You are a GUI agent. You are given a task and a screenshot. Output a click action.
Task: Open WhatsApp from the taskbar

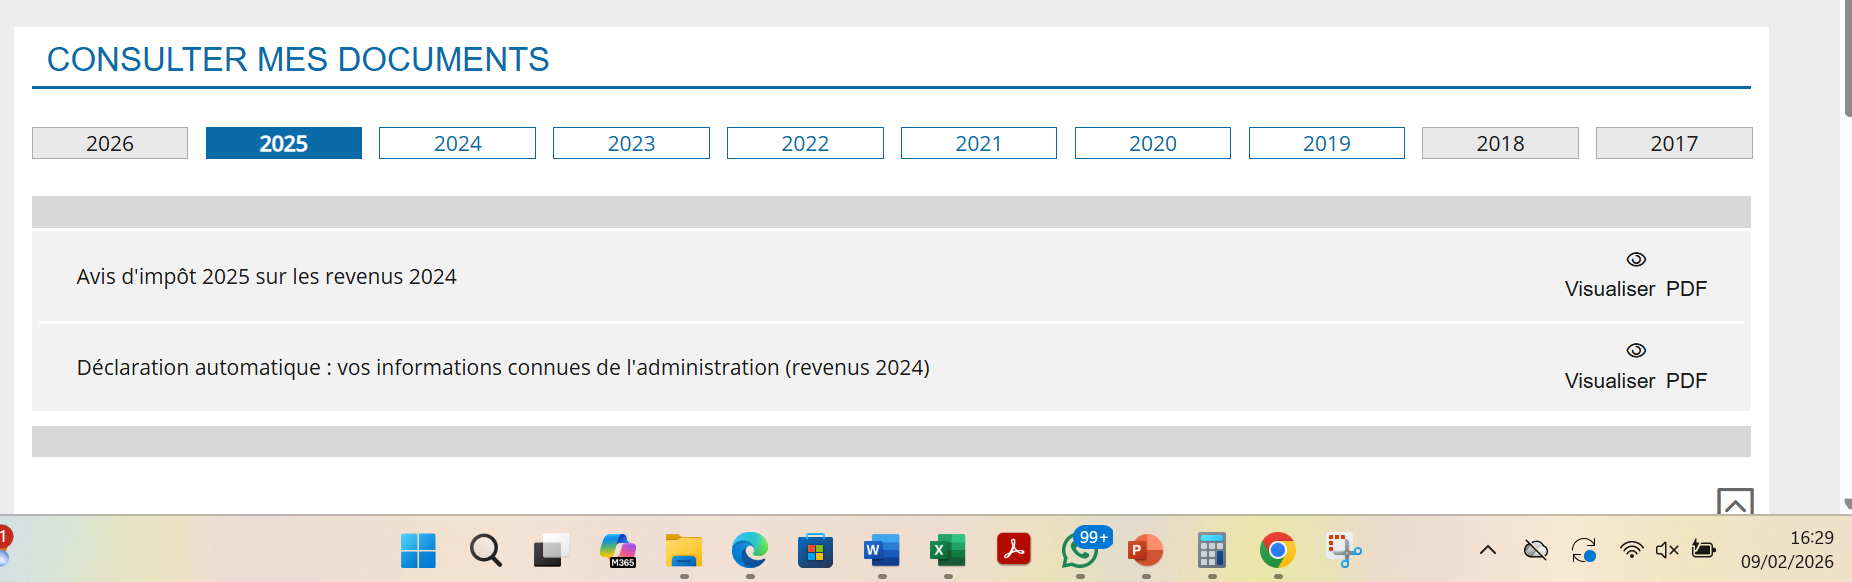[1081, 550]
